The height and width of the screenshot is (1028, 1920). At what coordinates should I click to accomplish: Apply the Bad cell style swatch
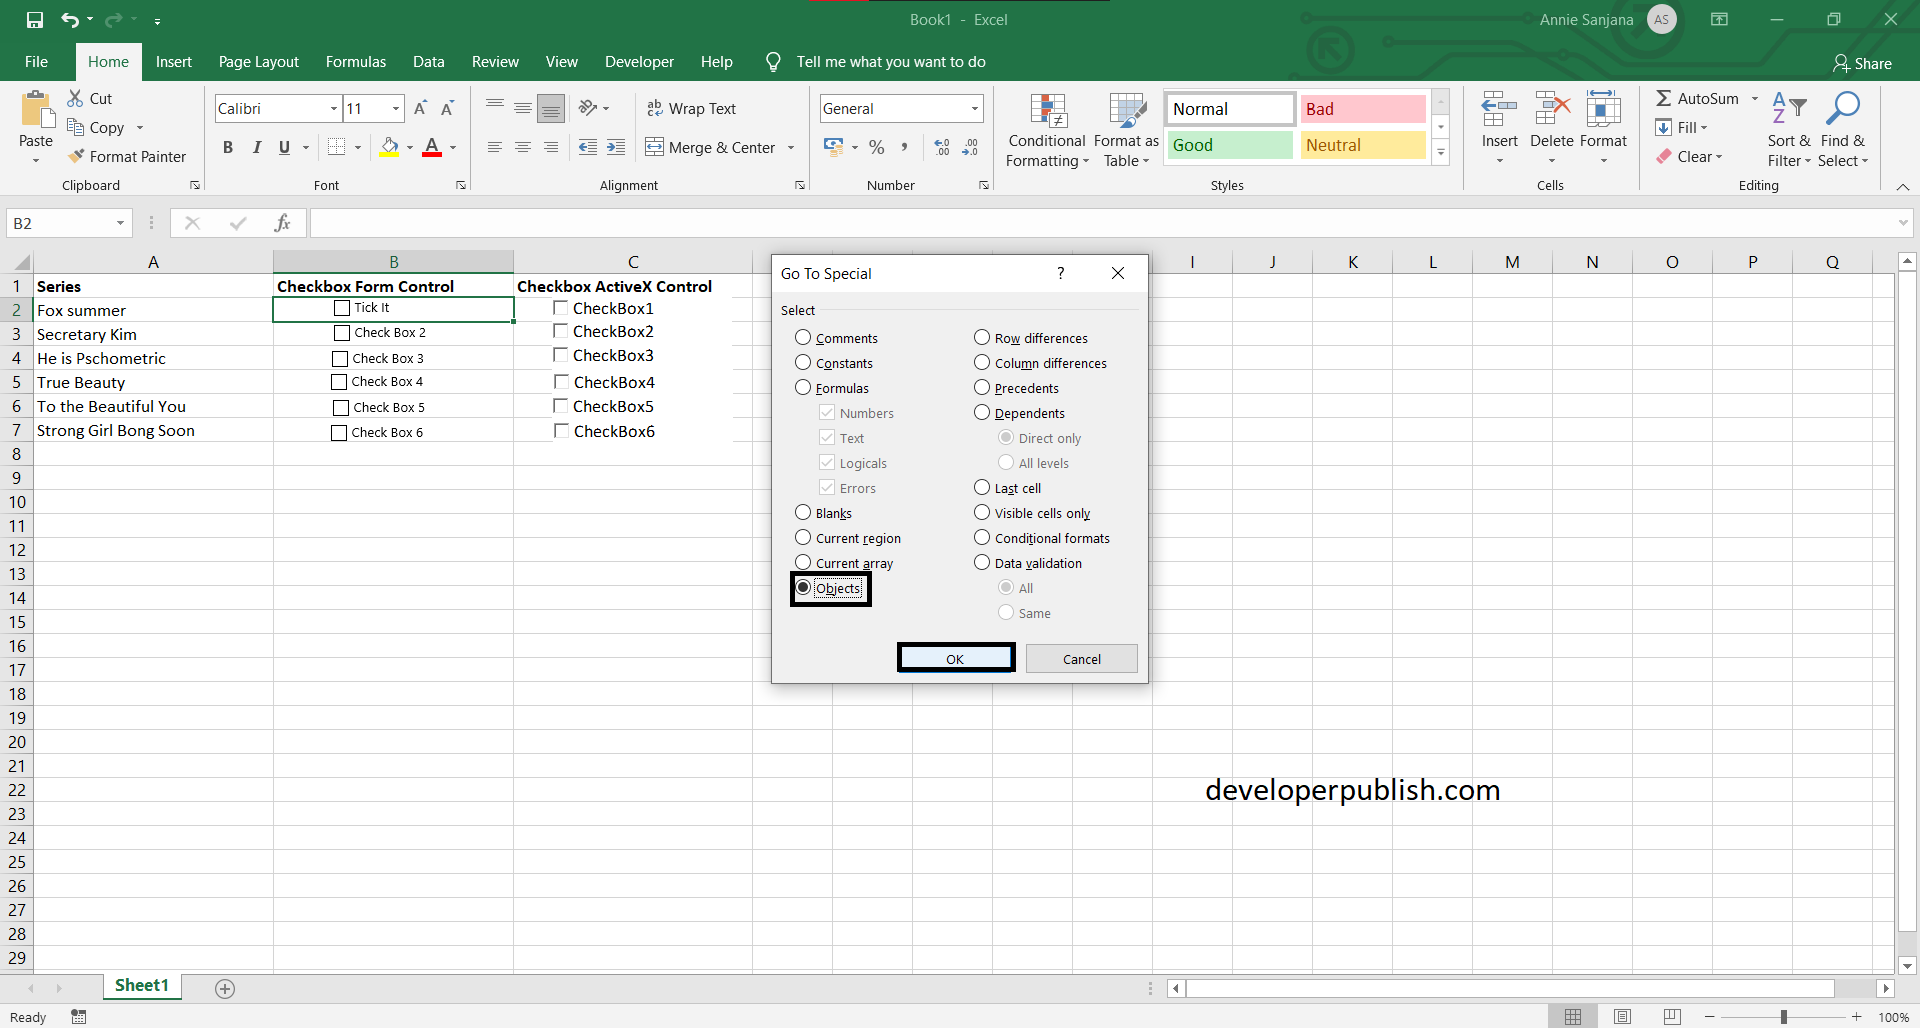tap(1363, 109)
